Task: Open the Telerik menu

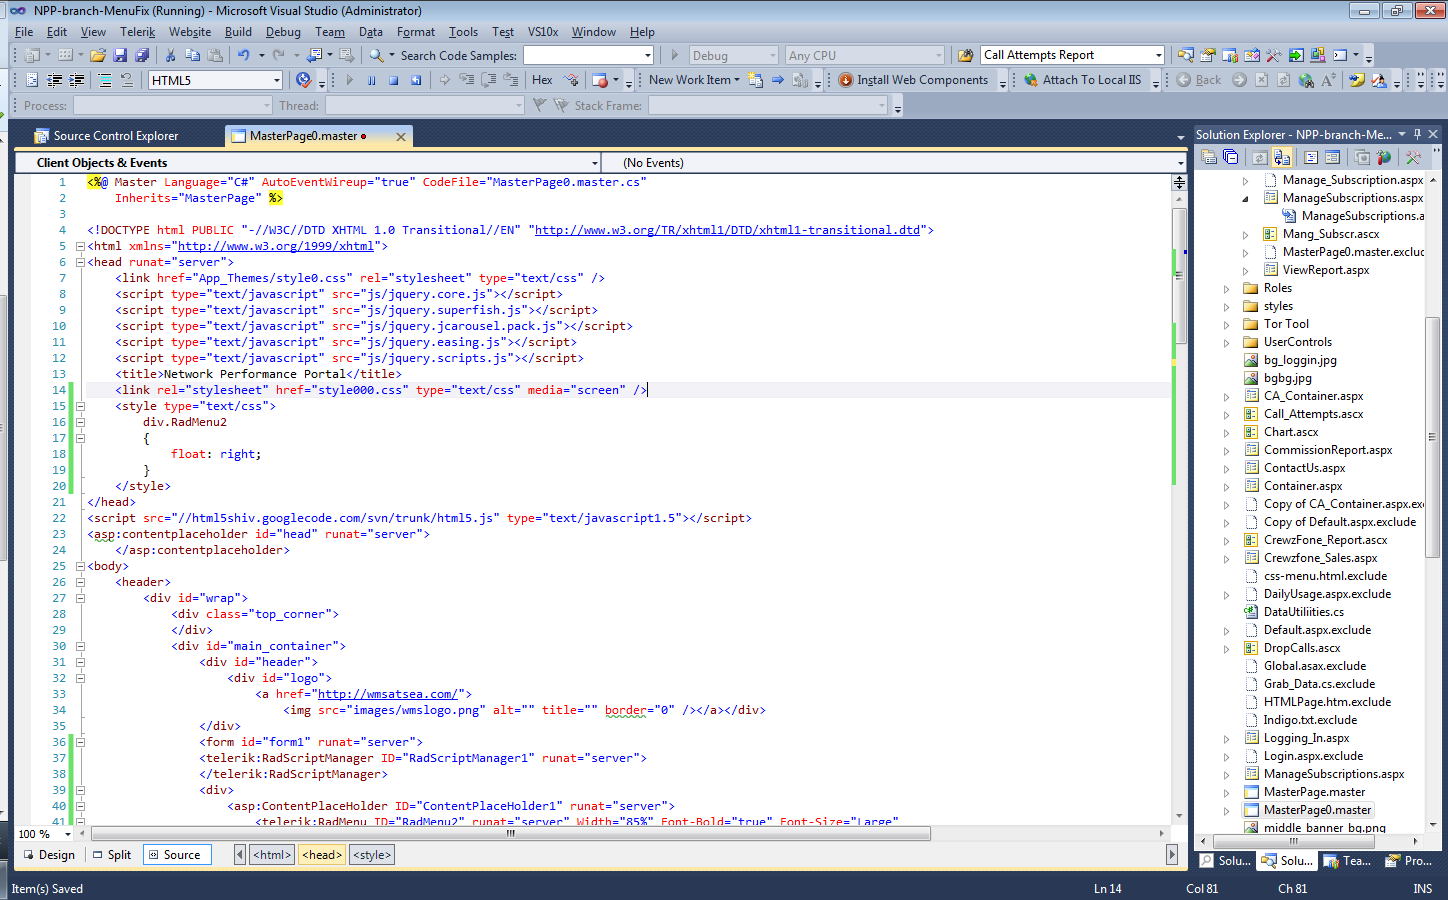Action: pos(137,32)
